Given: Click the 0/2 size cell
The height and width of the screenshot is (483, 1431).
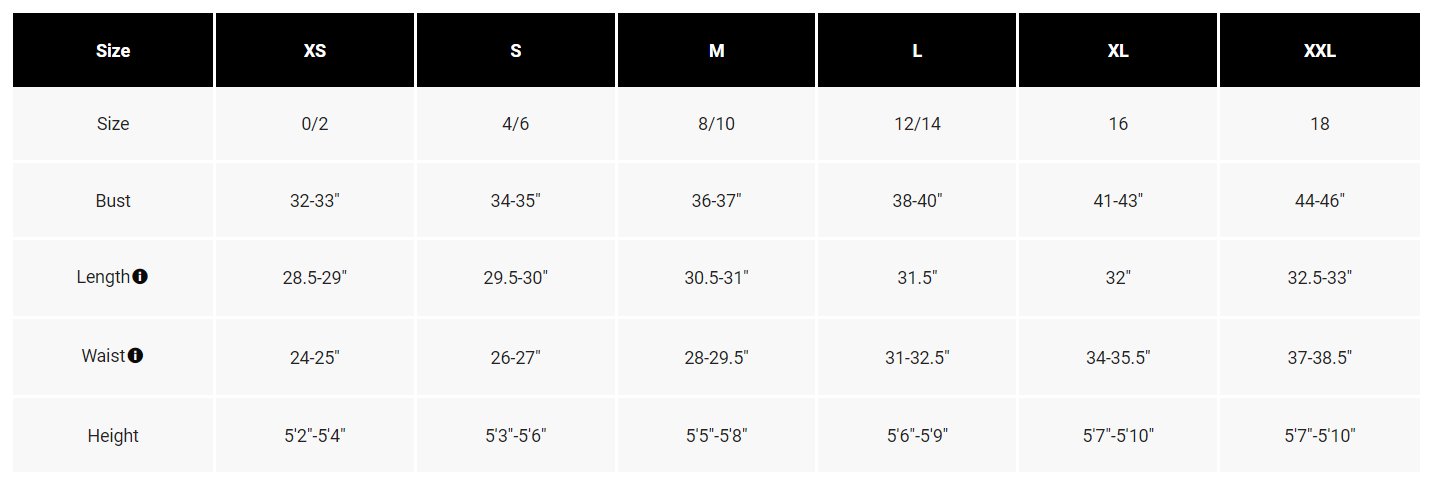Looking at the screenshot, I should tap(315, 124).
